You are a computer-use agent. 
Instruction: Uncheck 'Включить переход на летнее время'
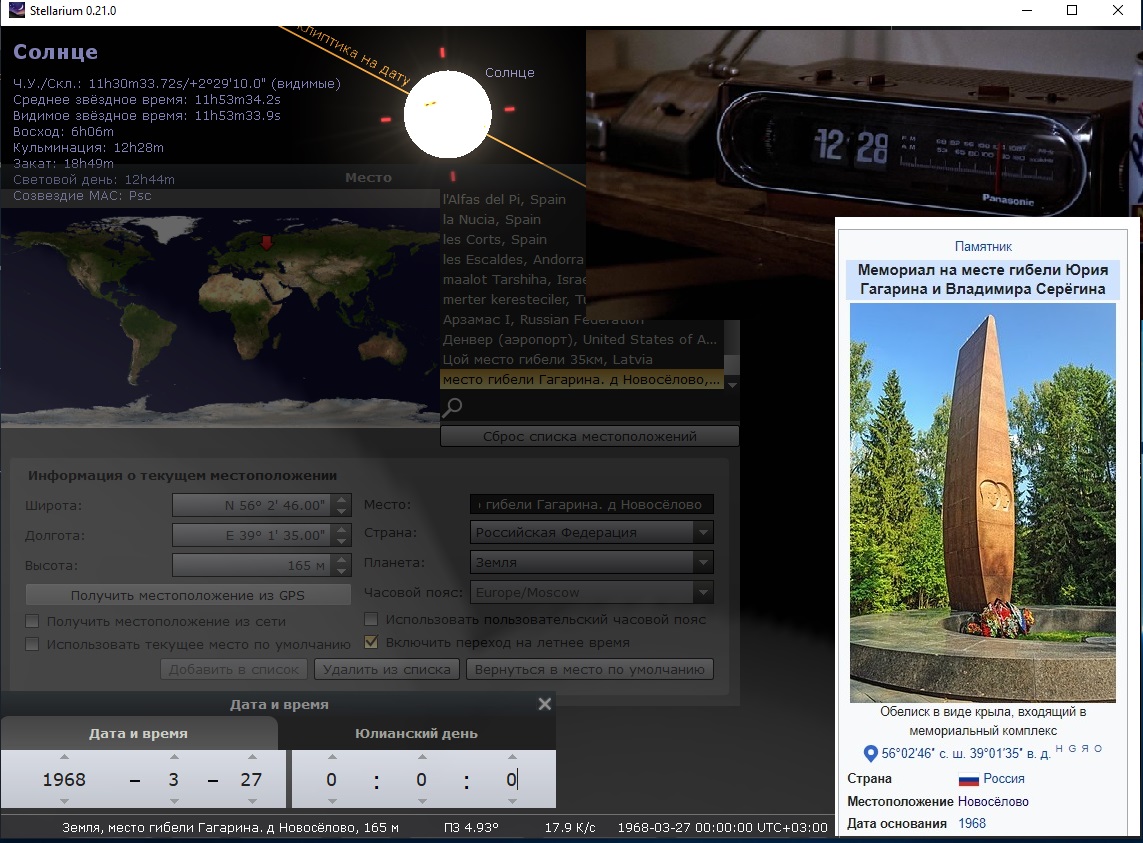click(371, 642)
